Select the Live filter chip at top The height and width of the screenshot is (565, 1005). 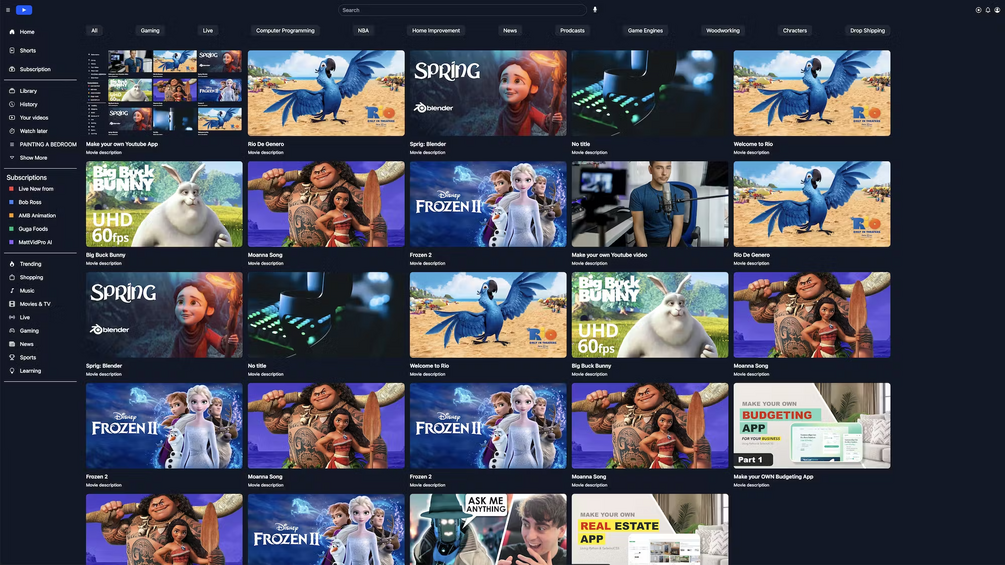[x=208, y=30]
